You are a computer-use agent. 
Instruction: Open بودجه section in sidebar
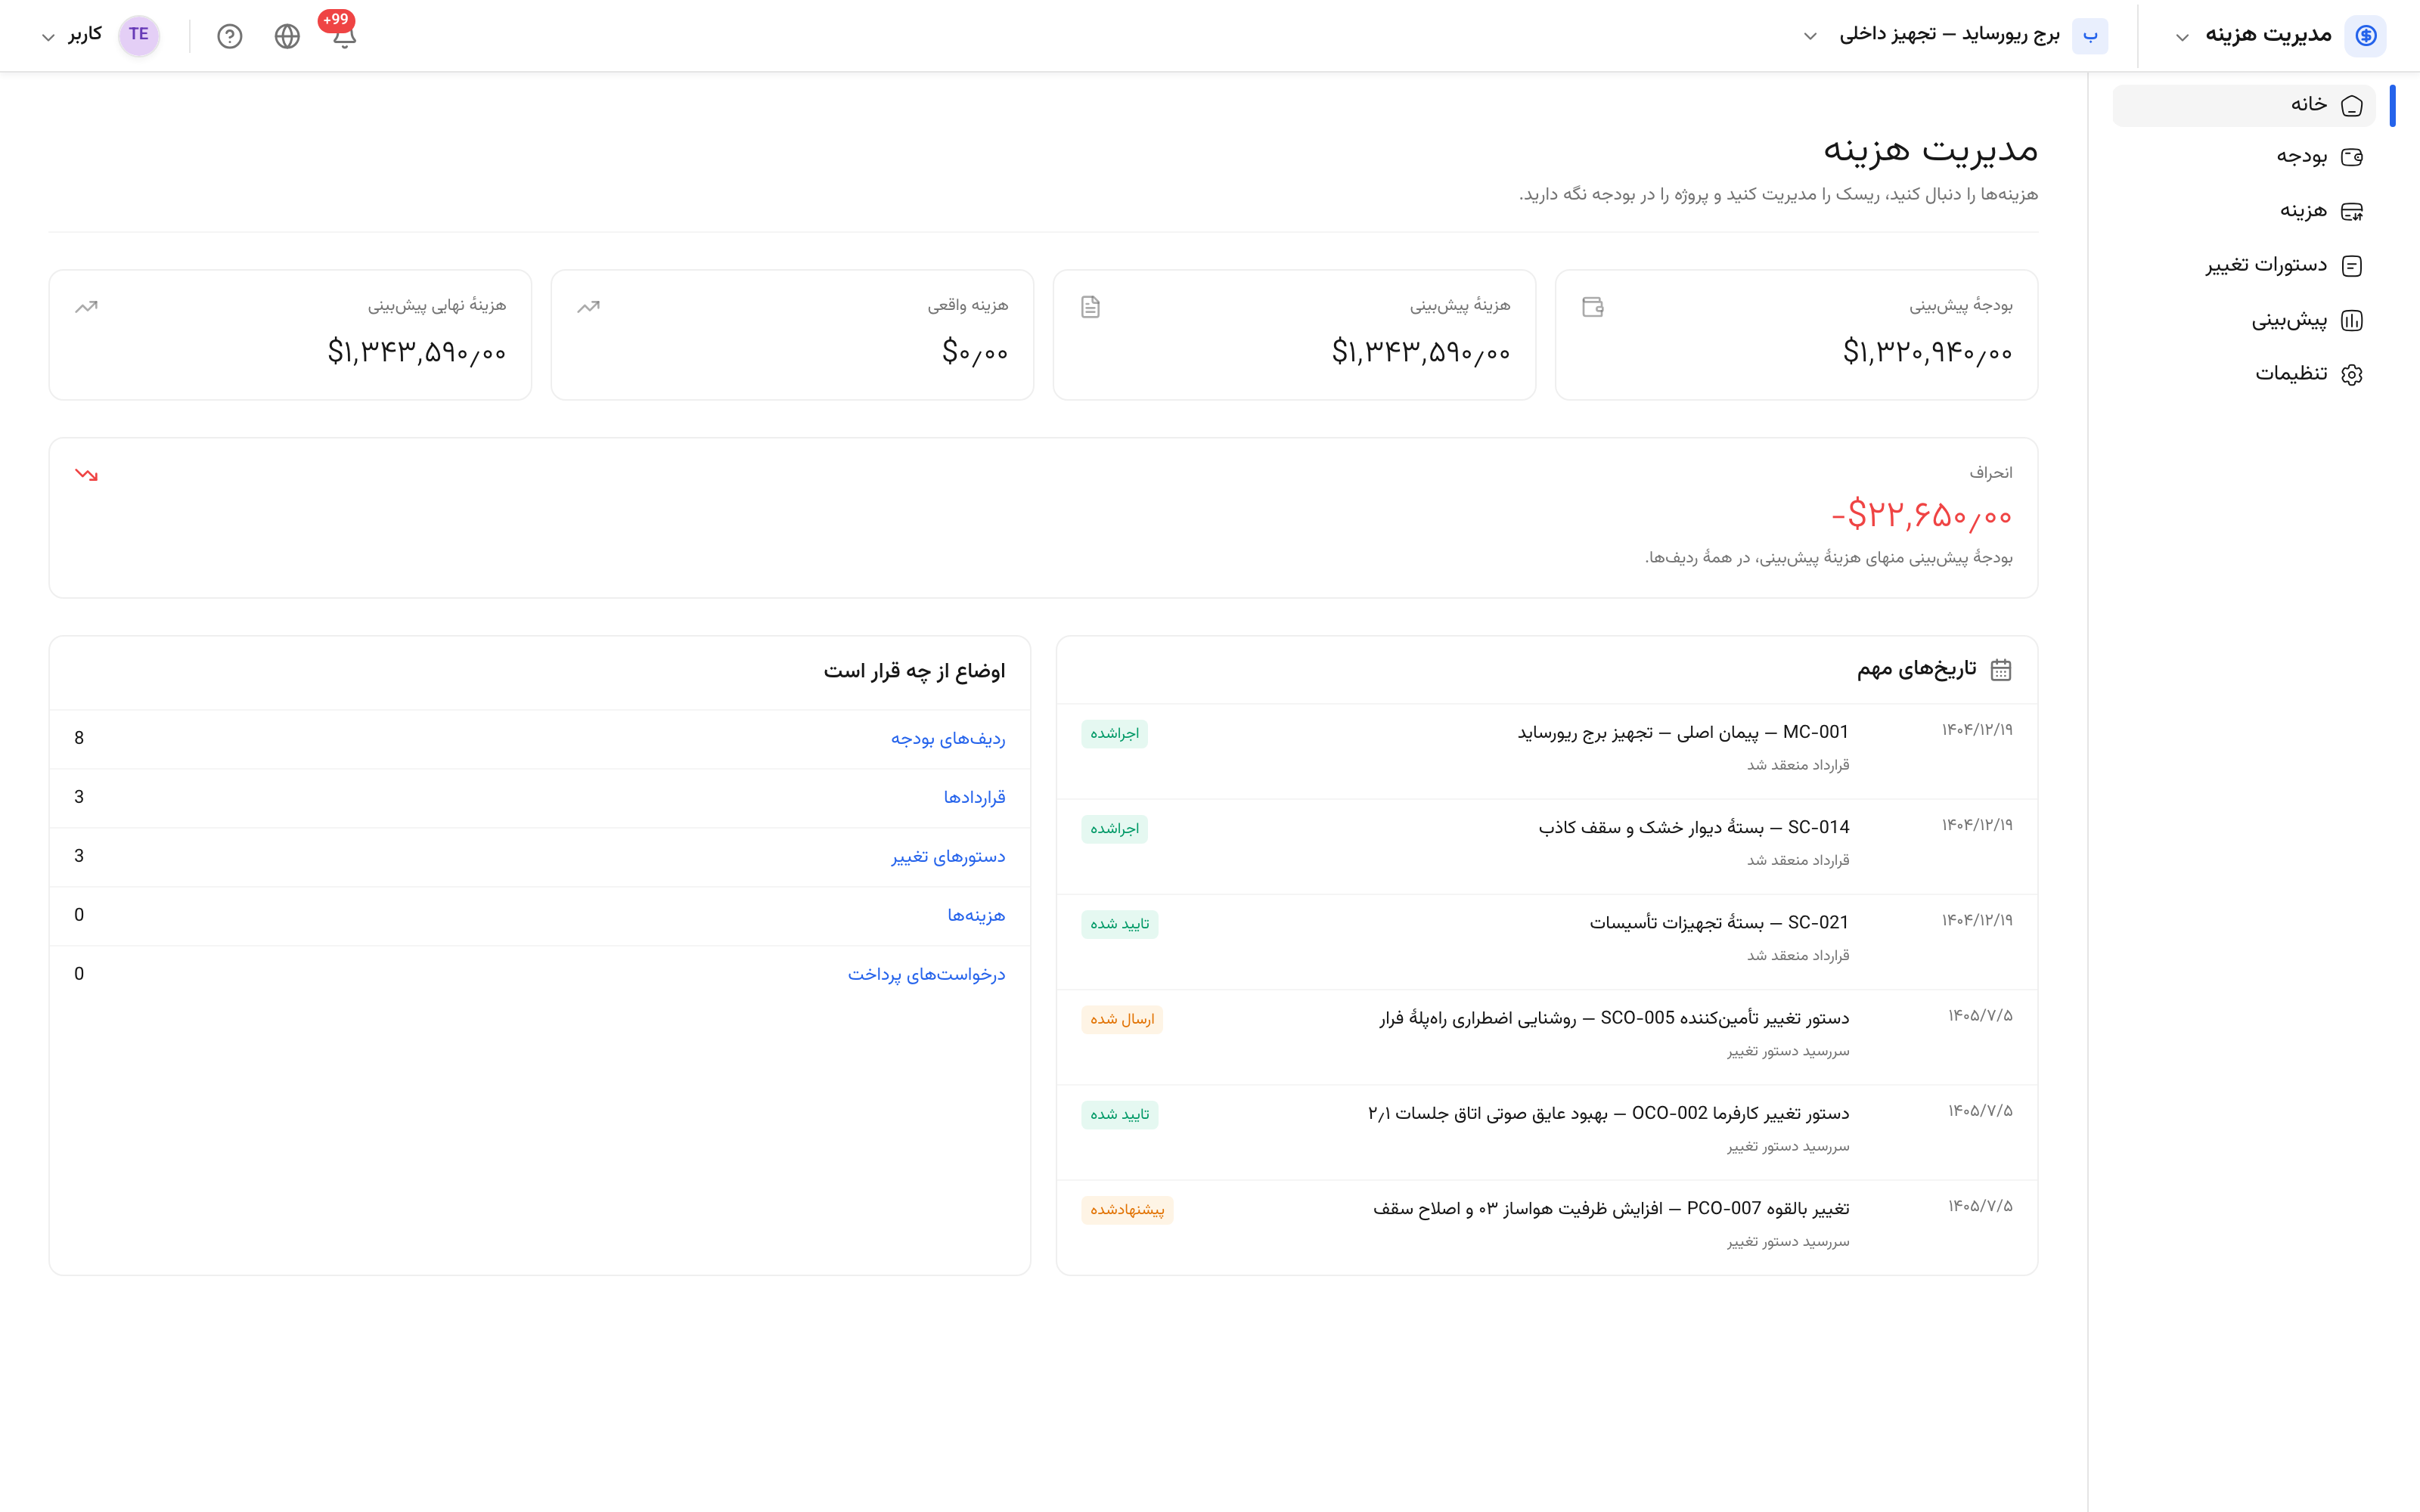pos(2243,157)
